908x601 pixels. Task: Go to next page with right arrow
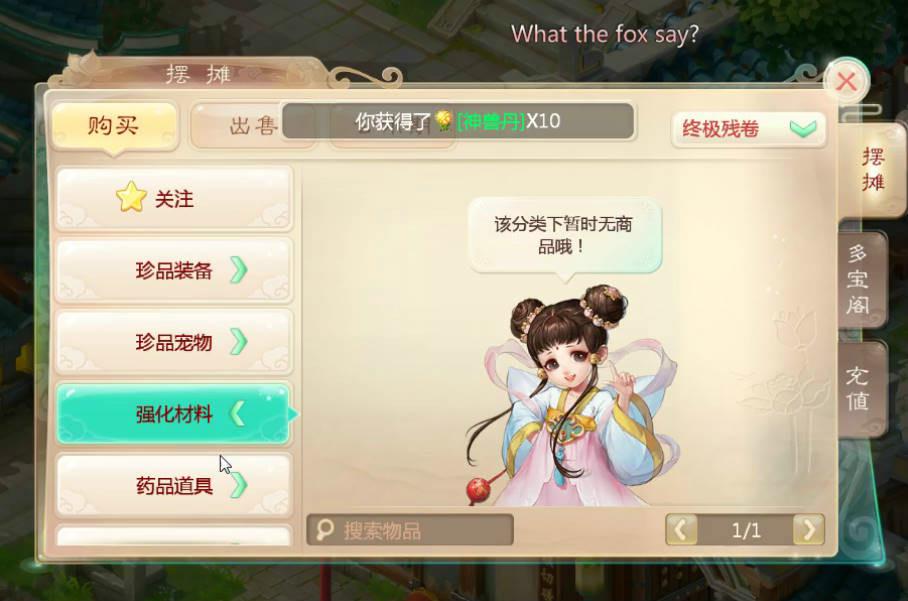click(808, 529)
